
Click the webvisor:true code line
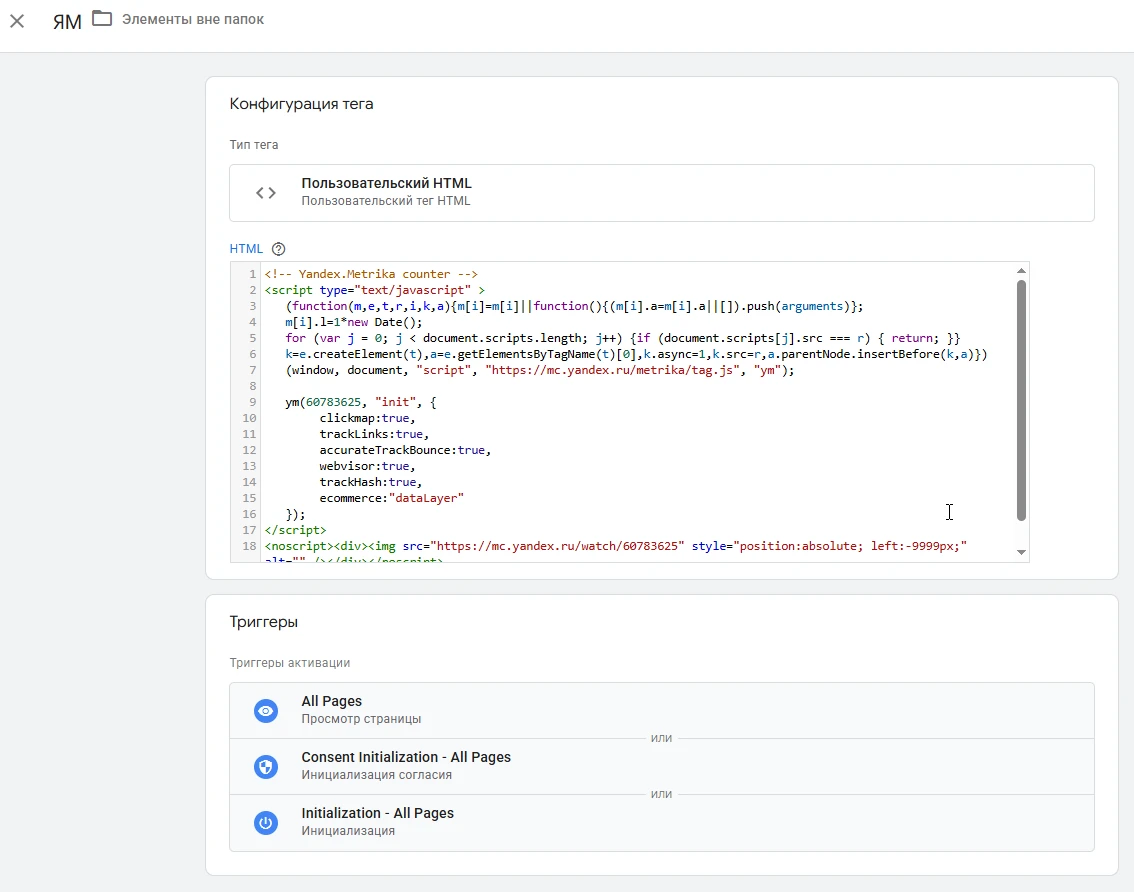tap(367, 466)
